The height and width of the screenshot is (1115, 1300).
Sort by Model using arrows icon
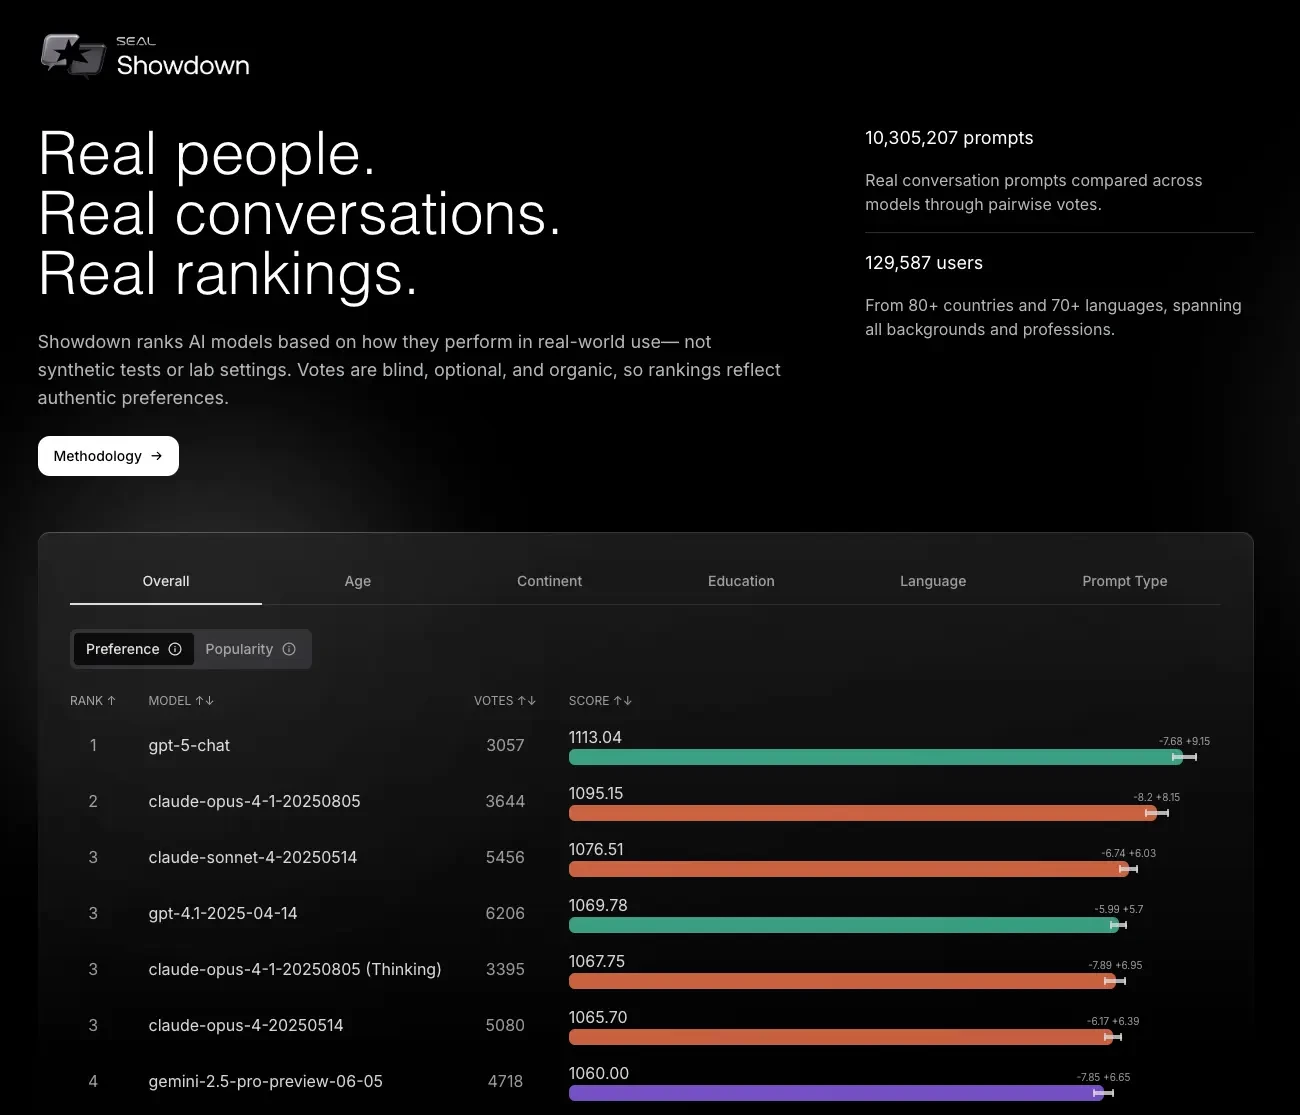[204, 701]
